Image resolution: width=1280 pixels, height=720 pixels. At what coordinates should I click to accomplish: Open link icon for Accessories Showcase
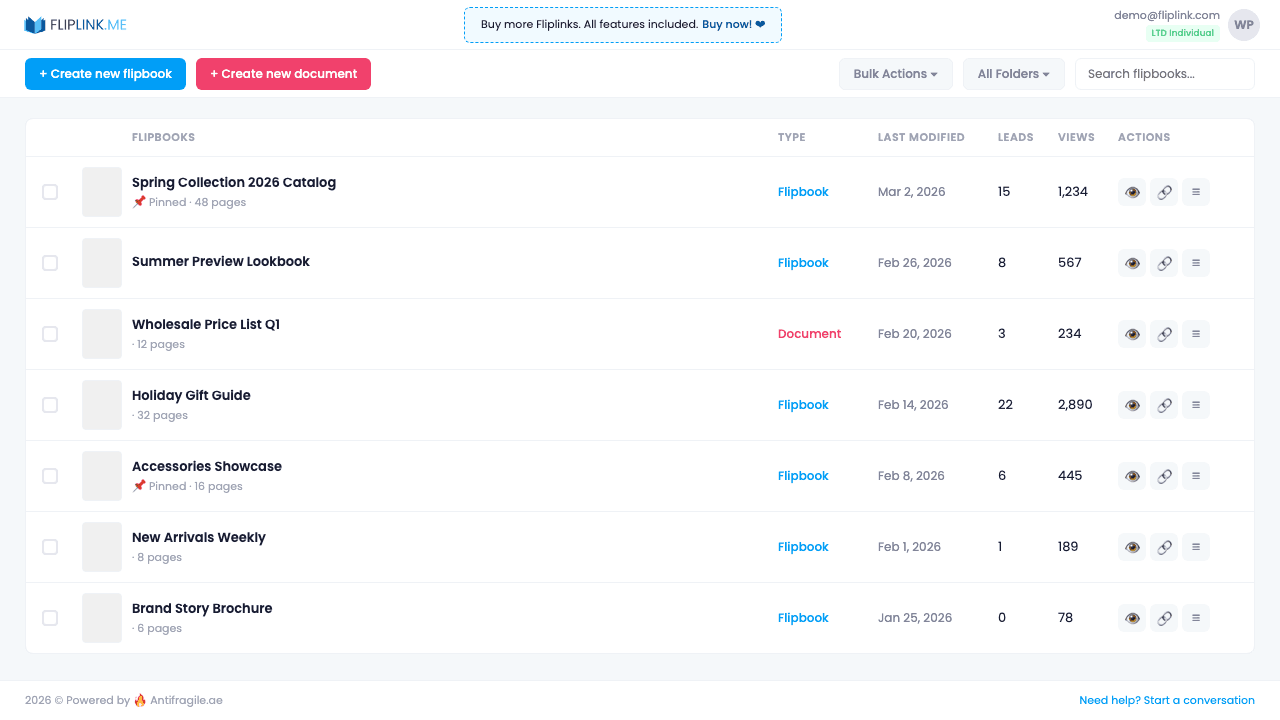pos(1163,475)
